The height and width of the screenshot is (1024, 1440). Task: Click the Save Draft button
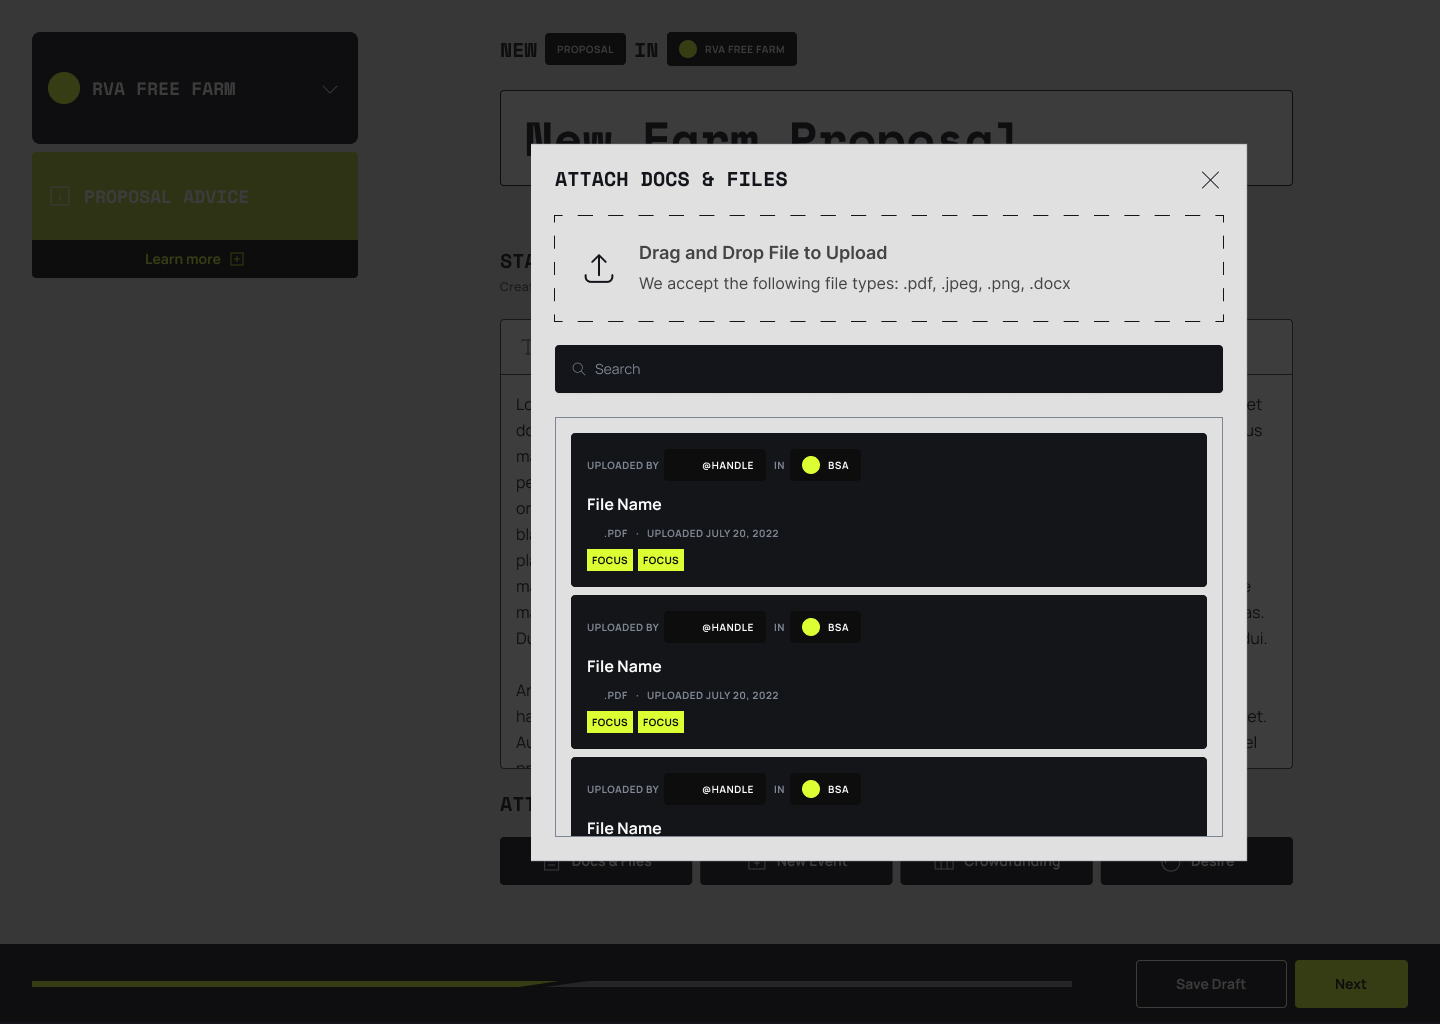pyautogui.click(x=1211, y=984)
